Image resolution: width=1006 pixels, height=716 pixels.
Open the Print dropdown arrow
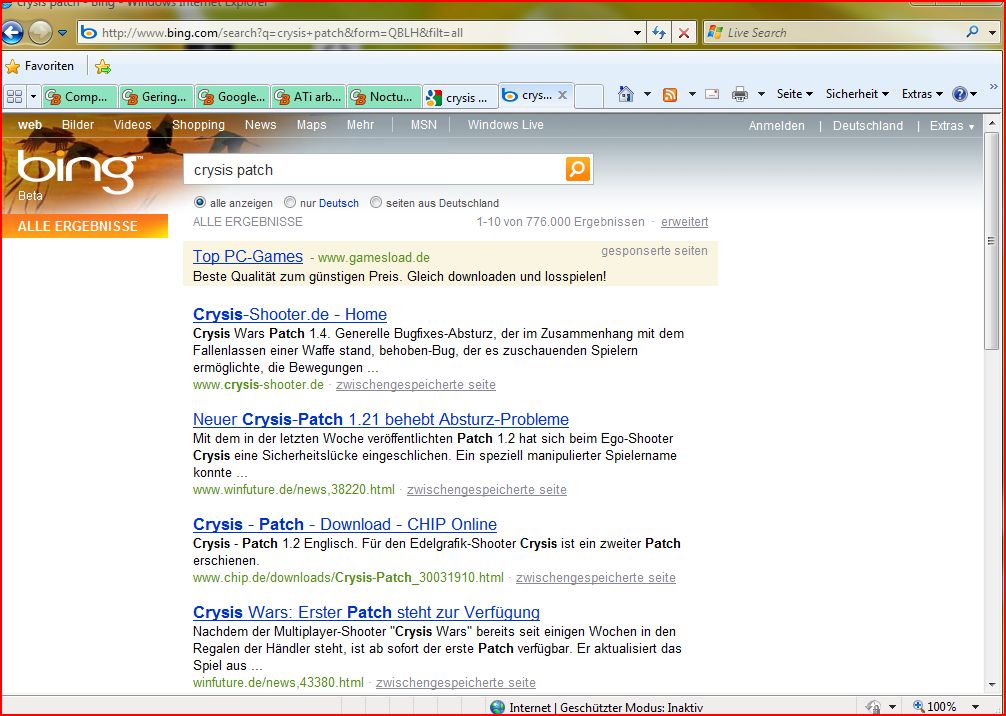[x=761, y=94]
